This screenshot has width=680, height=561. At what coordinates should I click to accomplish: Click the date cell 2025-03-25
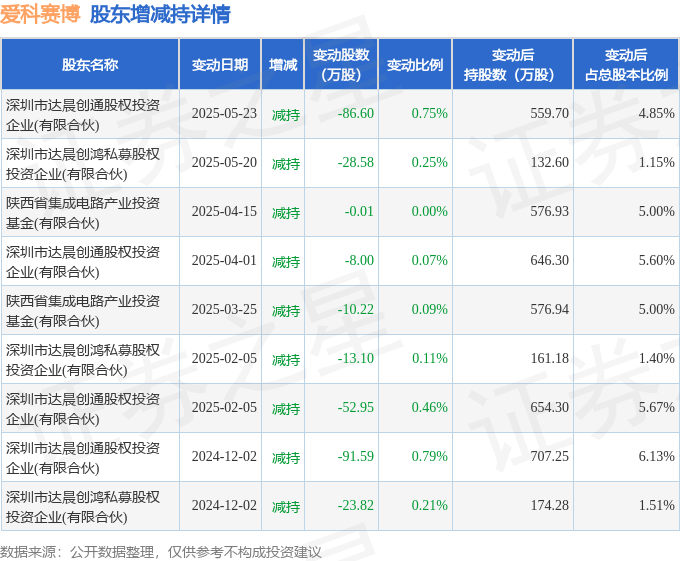[224, 310]
